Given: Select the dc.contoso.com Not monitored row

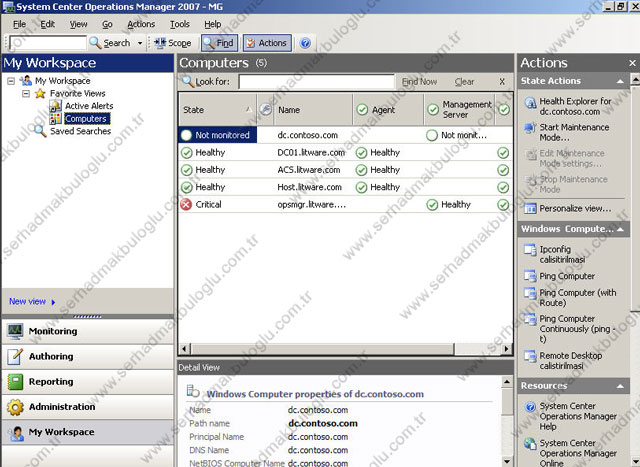Looking at the screenshot, I should pyautogui.click(x=345, y=135).
